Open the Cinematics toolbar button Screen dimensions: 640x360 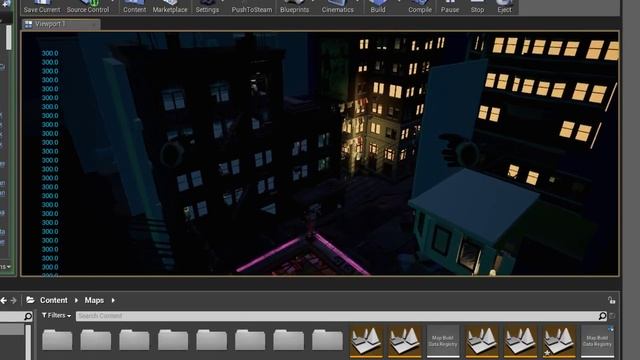(x=338, y=7)
